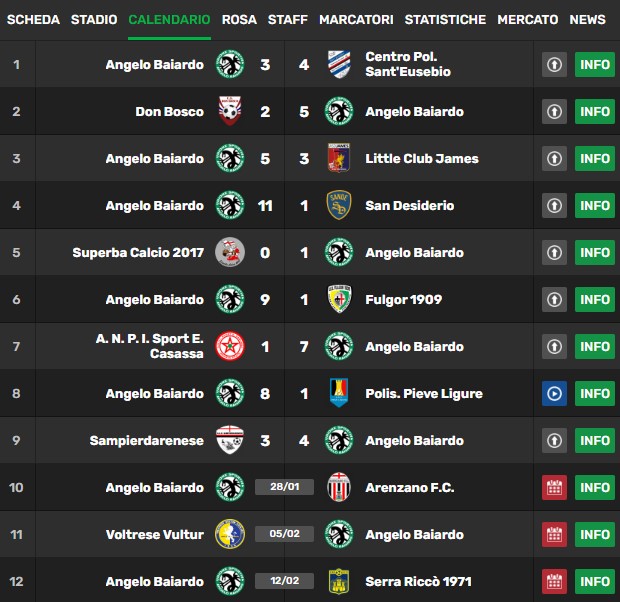
Task: Click the San Desiderio team crest
Action: tap(339, 205)
